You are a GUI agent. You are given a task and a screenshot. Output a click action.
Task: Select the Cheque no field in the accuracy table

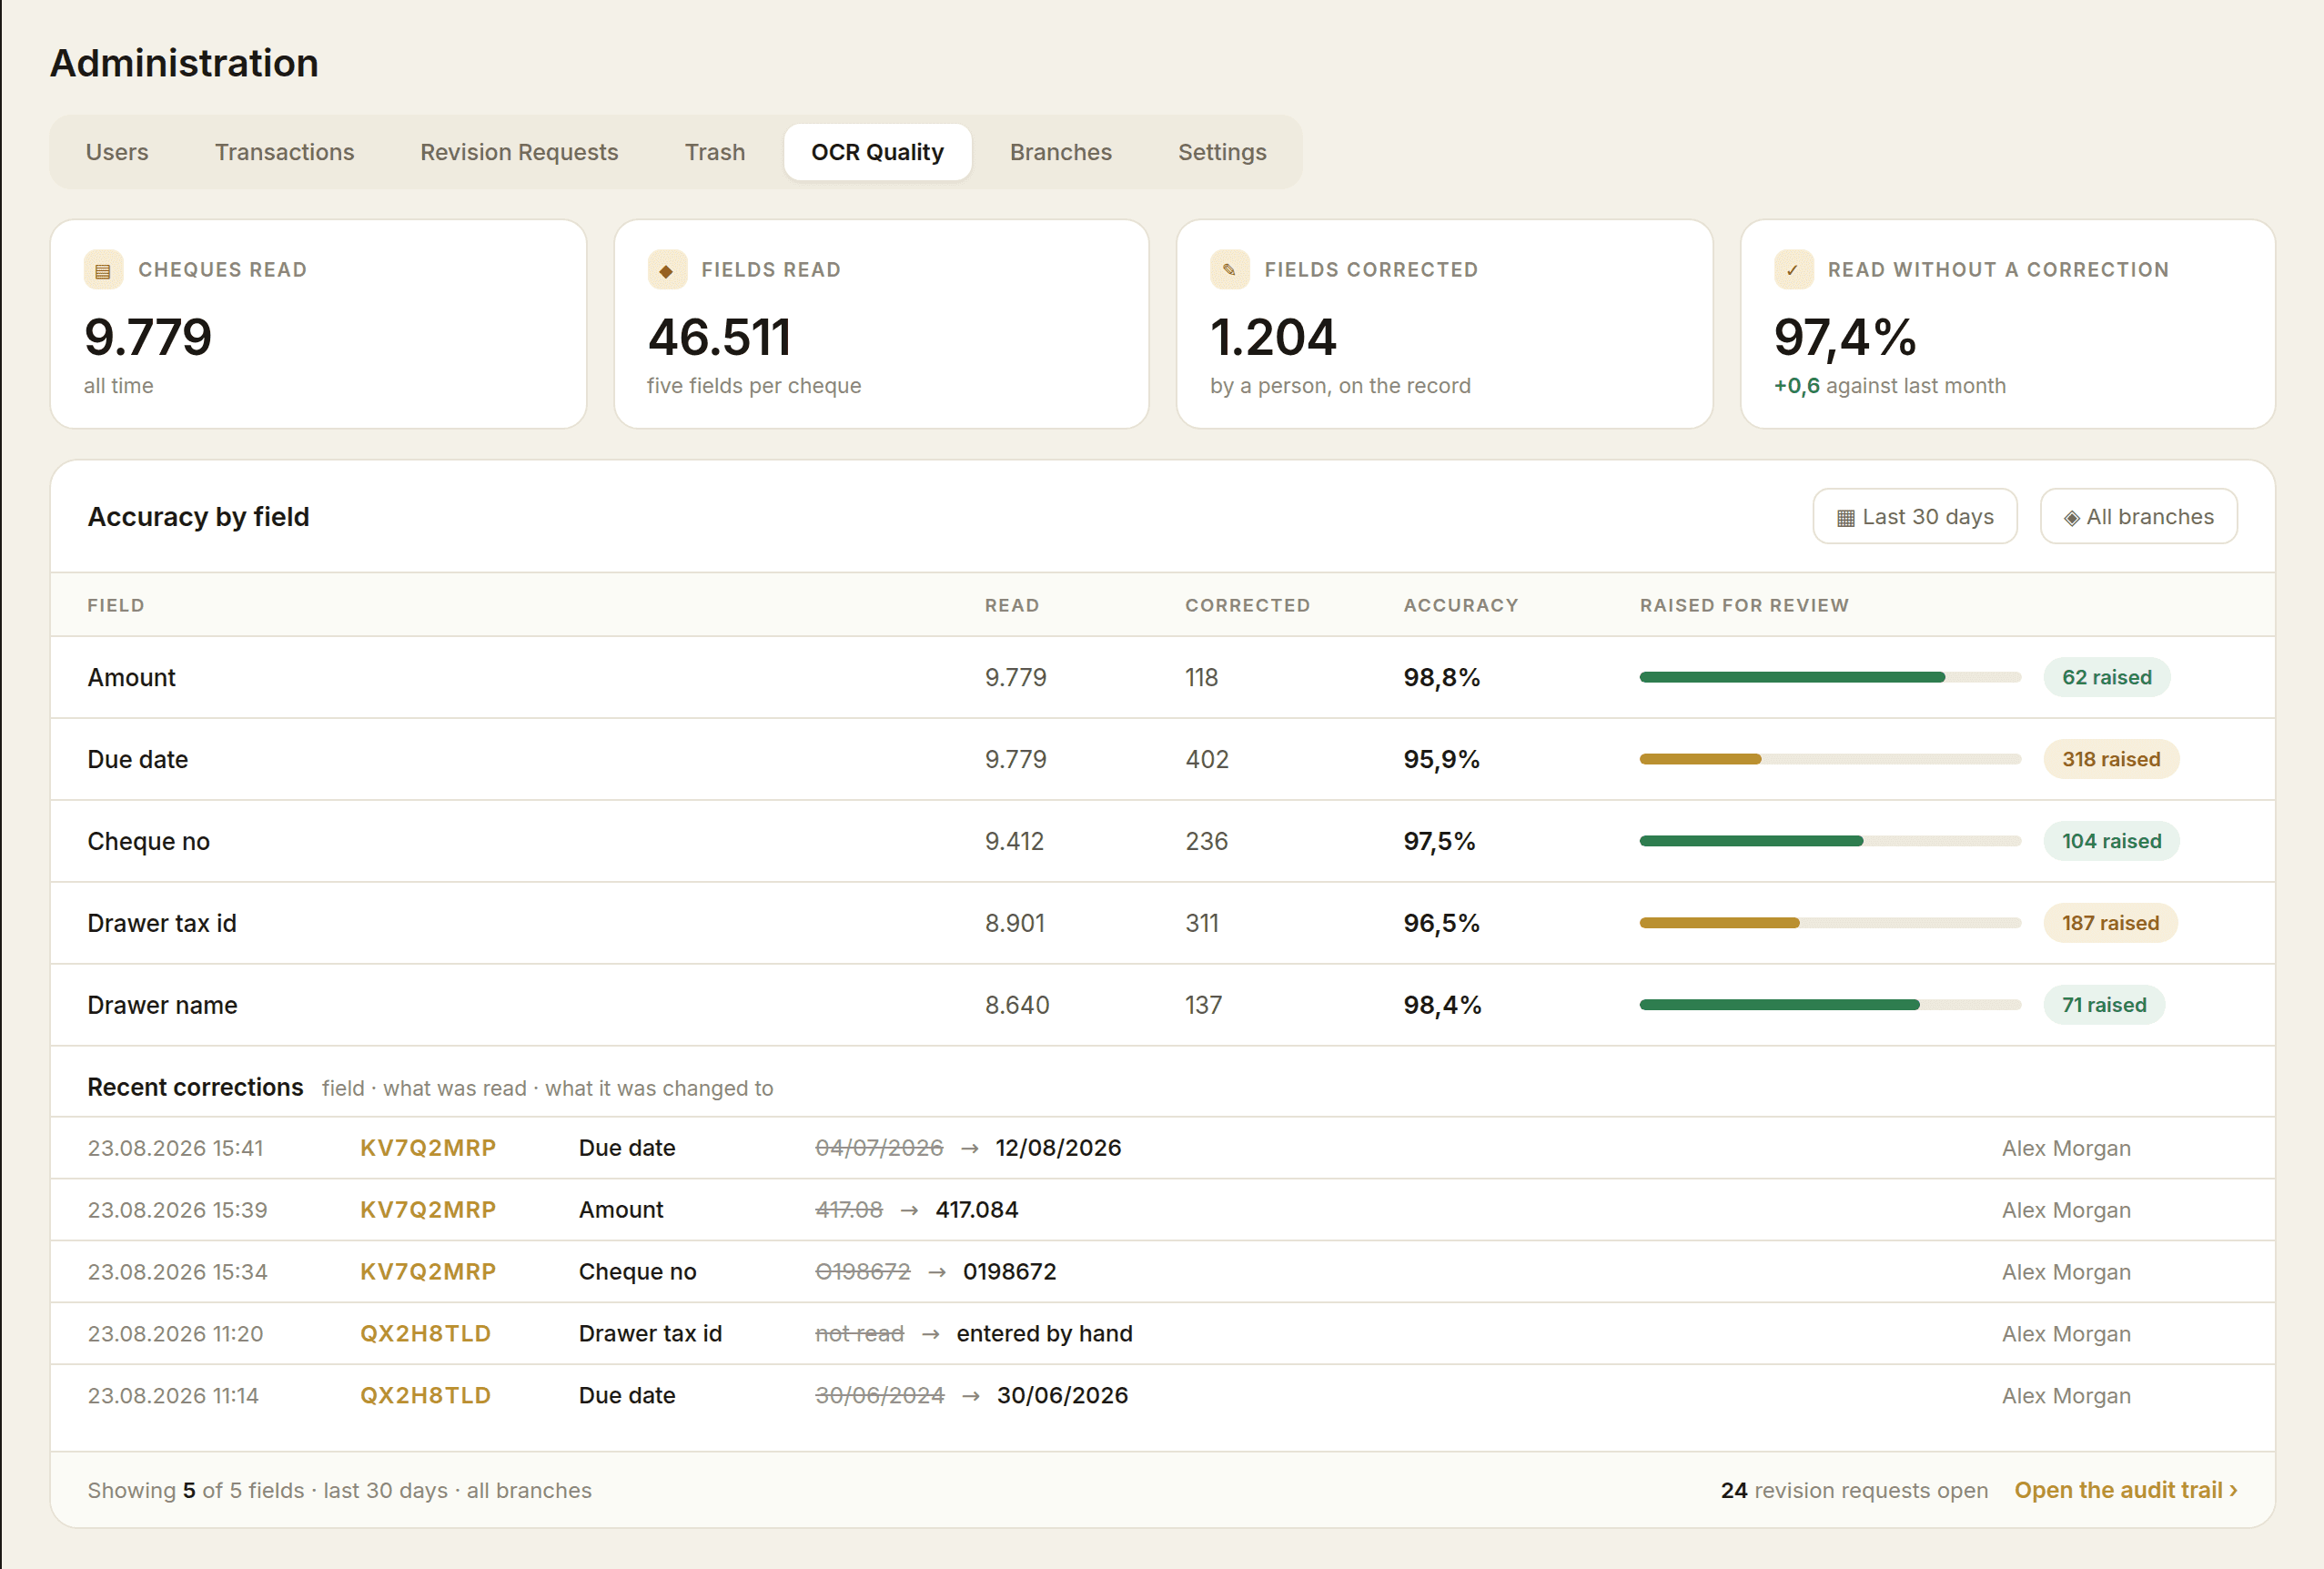point(148,842)
